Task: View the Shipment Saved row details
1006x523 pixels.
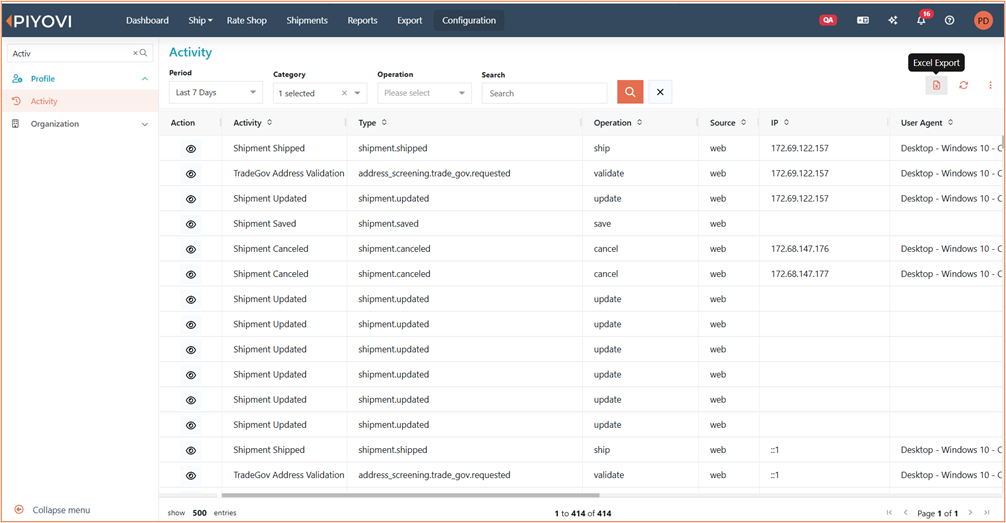Action: [x=191, y=225]
